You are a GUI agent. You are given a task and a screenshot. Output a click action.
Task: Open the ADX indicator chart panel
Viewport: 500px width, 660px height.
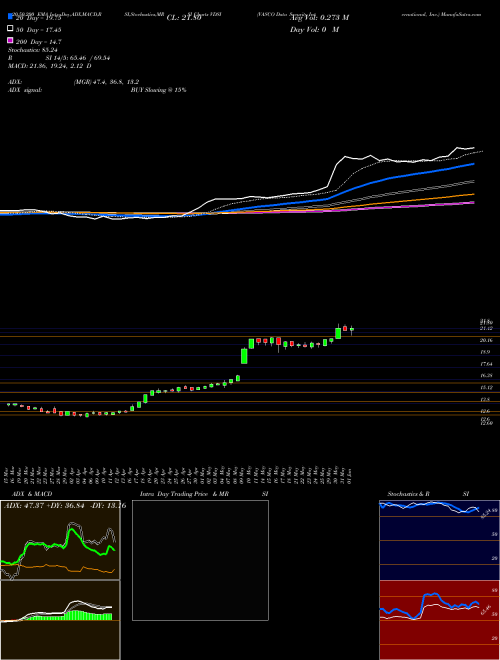(60, 540)
